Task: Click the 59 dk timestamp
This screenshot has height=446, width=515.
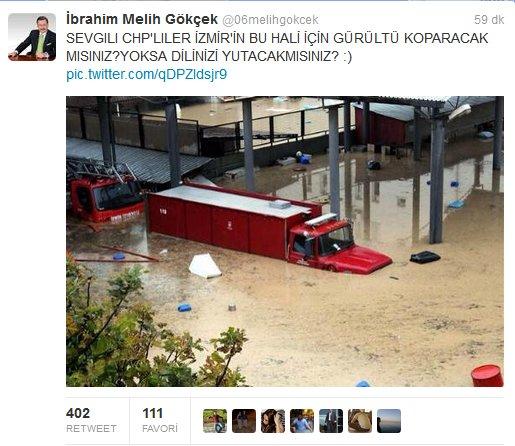Action: (489, 20)
